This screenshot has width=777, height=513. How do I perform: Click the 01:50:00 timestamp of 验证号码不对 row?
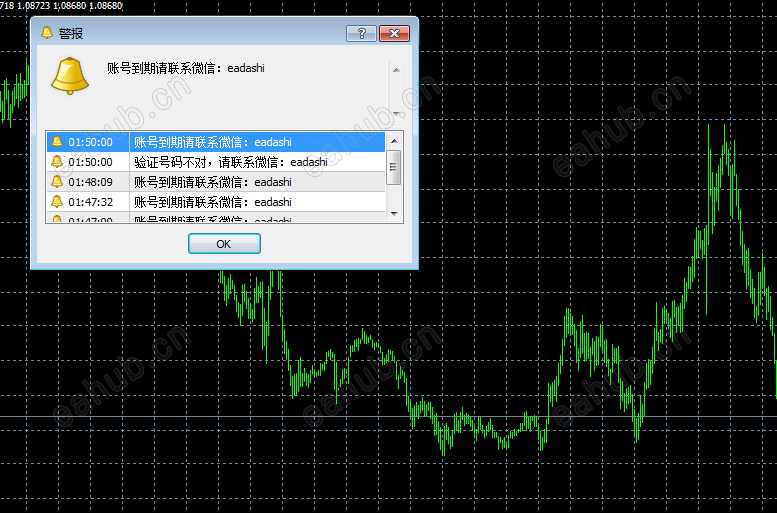(x=90, y=162)
